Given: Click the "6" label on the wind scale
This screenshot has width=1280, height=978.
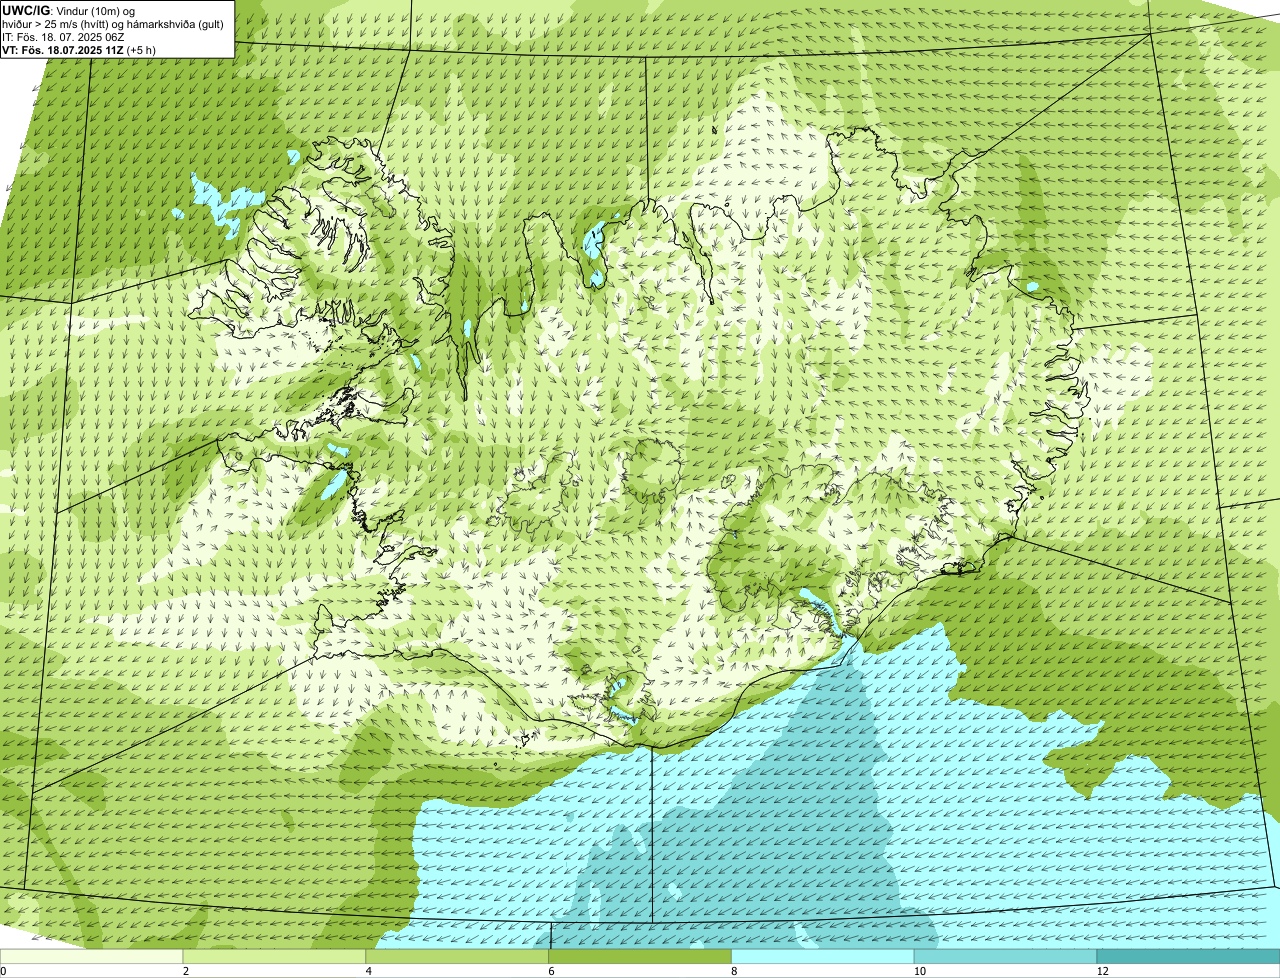Looking at the screenshot, I should 551,971.
